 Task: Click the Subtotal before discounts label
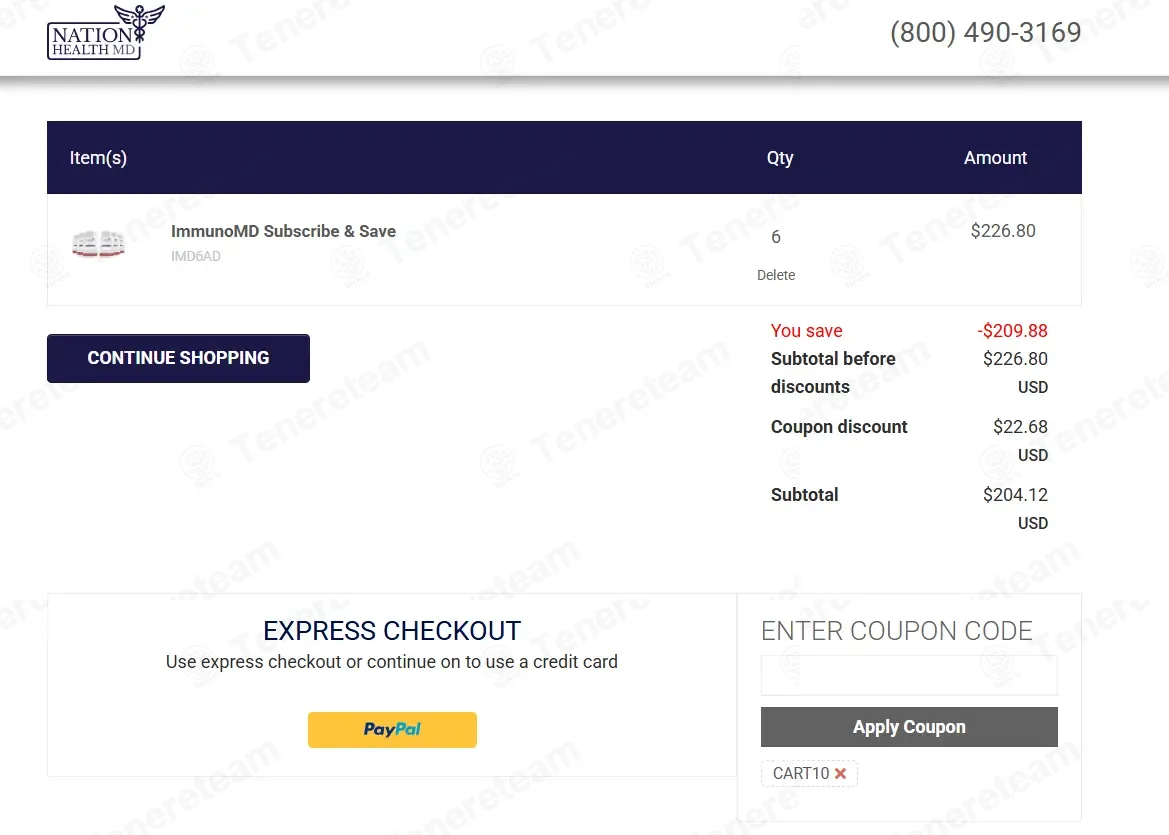coord(833,373)
